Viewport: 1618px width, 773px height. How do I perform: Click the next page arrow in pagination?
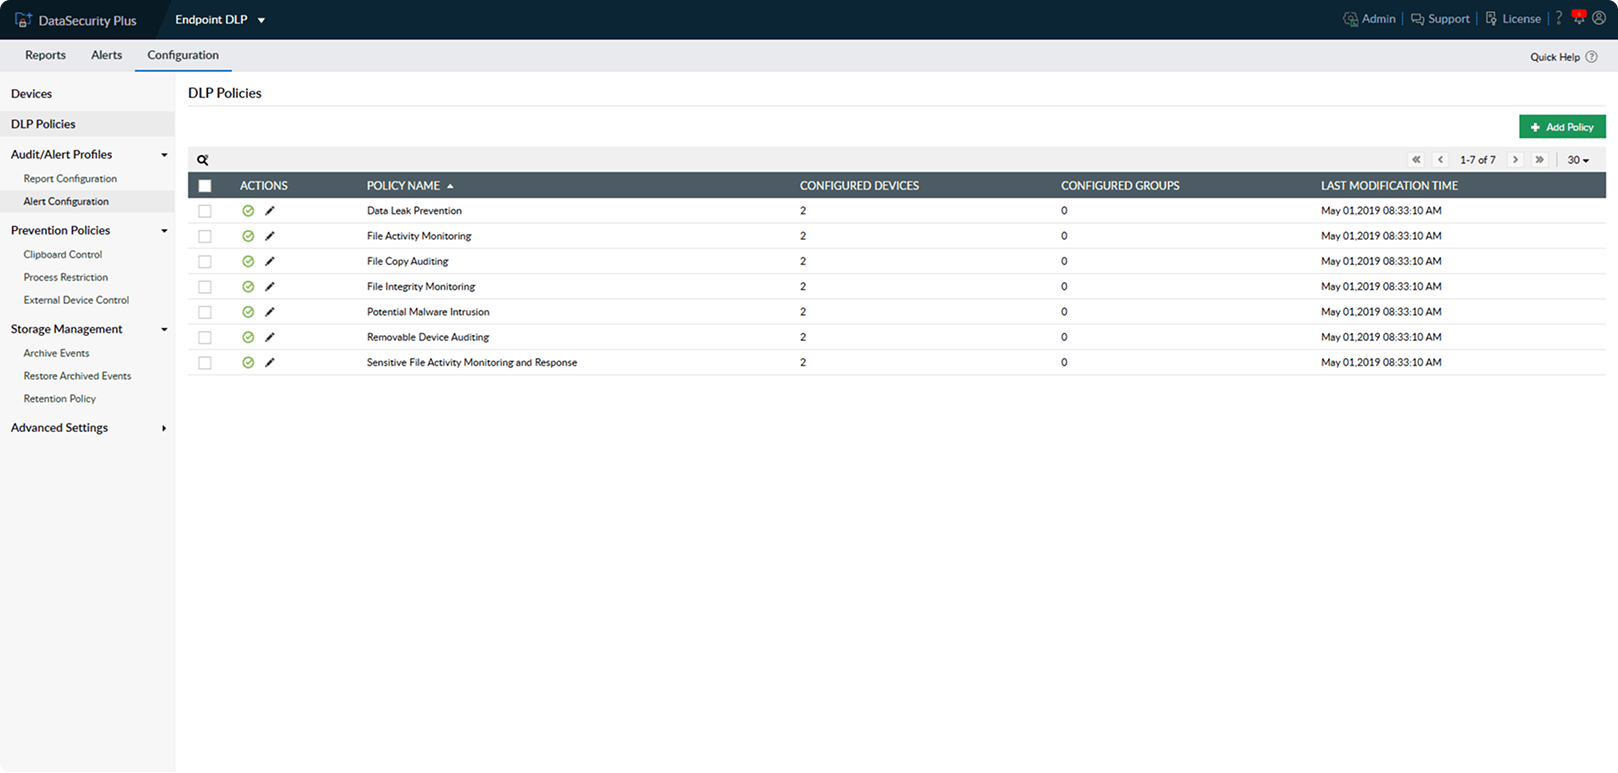(1515, 160)
